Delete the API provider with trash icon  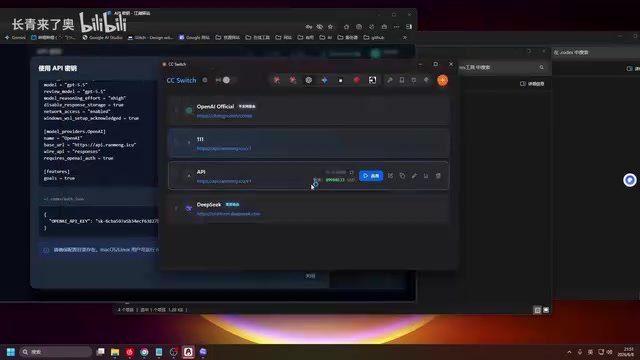point(438,176)
